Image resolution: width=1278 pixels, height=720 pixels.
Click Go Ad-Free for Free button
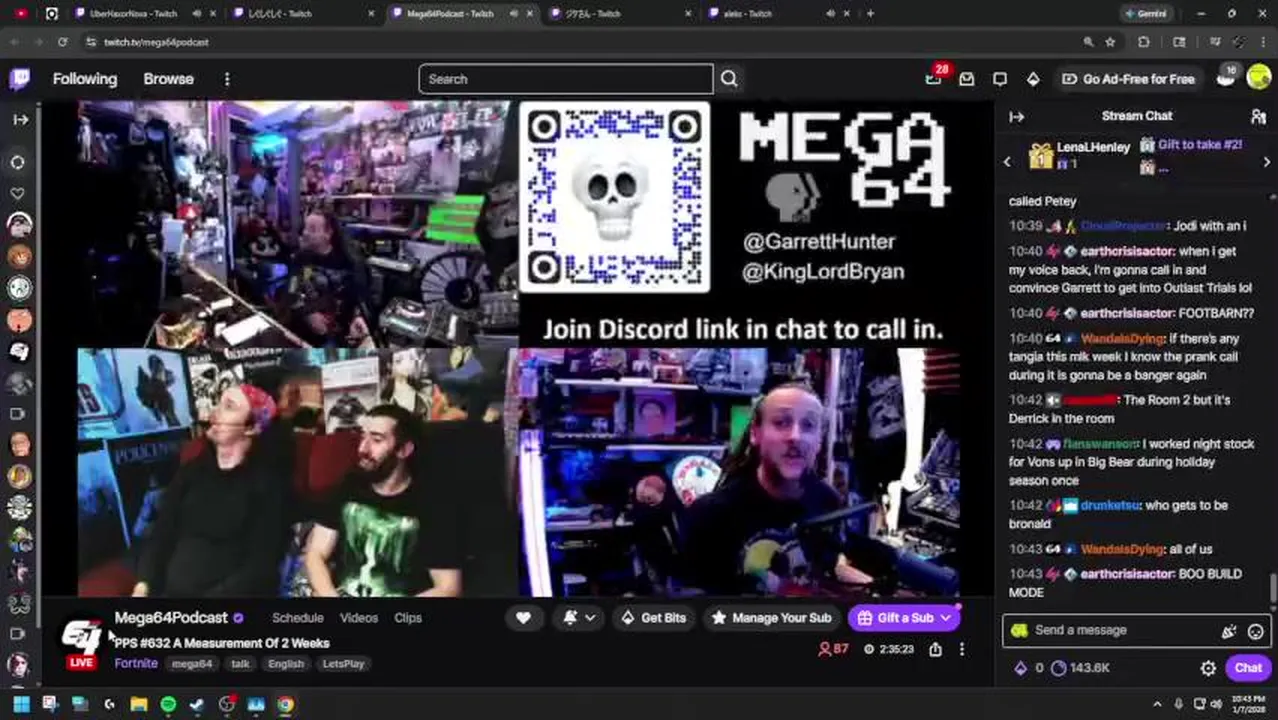point(1128,79)
